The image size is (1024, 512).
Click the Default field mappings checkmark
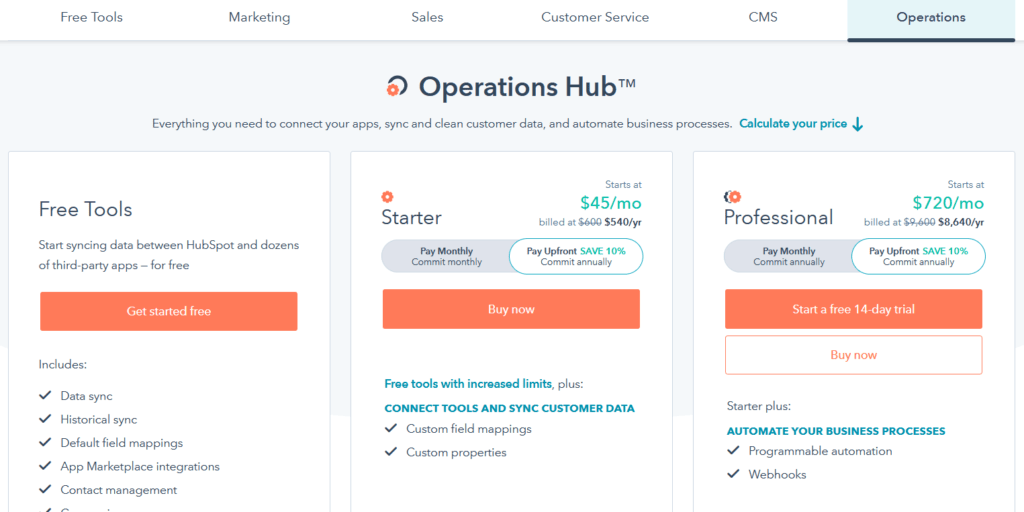(x=45, y=443)
